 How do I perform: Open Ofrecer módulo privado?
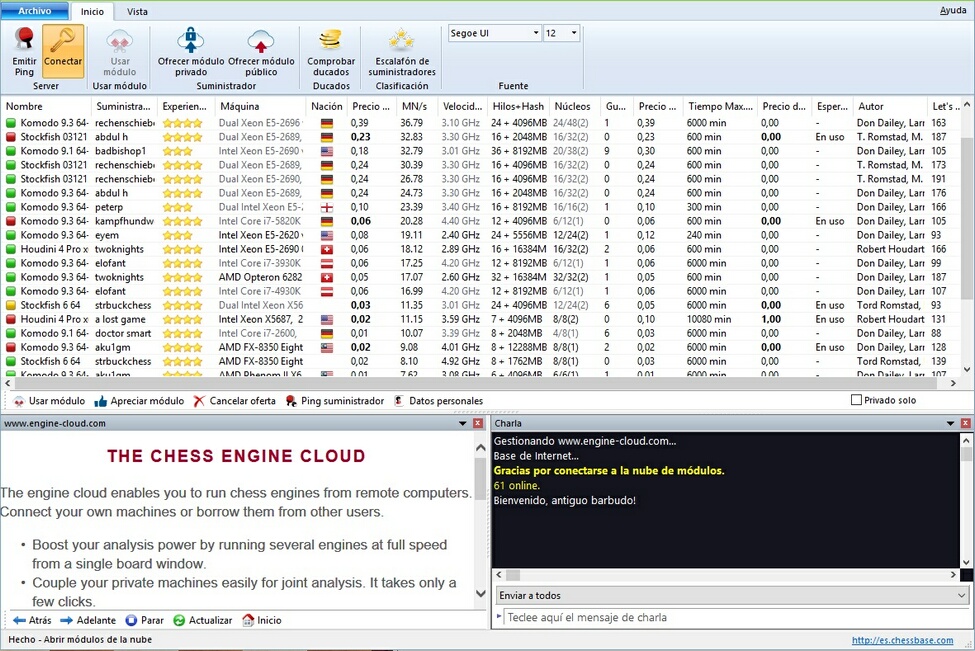tap(191, 52)
